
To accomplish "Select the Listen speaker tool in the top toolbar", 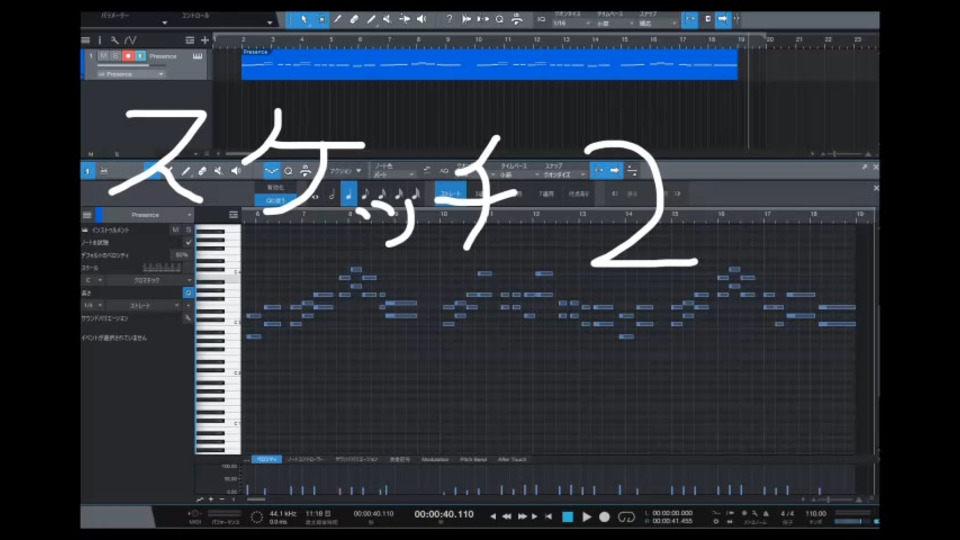I will (x=422, y=20).
